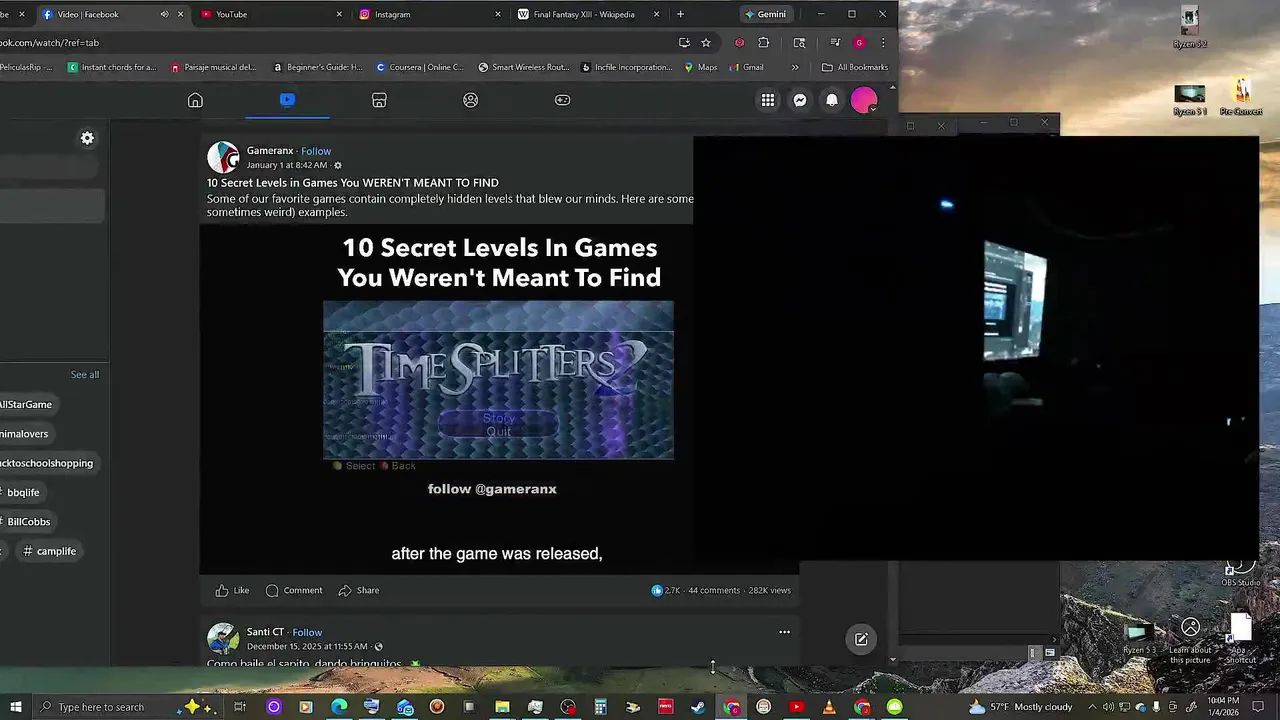Open Messenger chats icon
The height and width of the screenshot is (720, 1280).
tap(800, 100)
